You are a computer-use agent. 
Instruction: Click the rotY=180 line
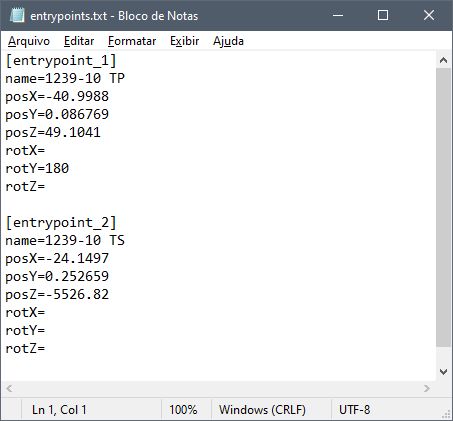click(37, 169)
